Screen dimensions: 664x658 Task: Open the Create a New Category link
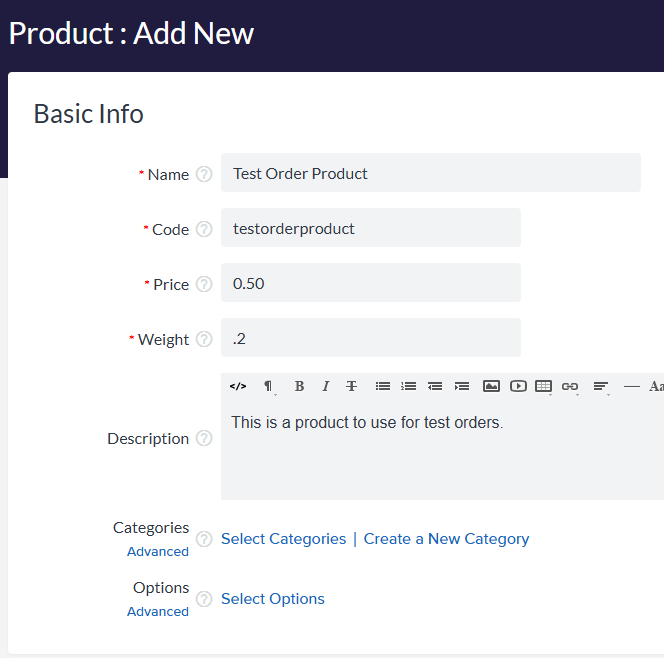click(x=446, y=539)
